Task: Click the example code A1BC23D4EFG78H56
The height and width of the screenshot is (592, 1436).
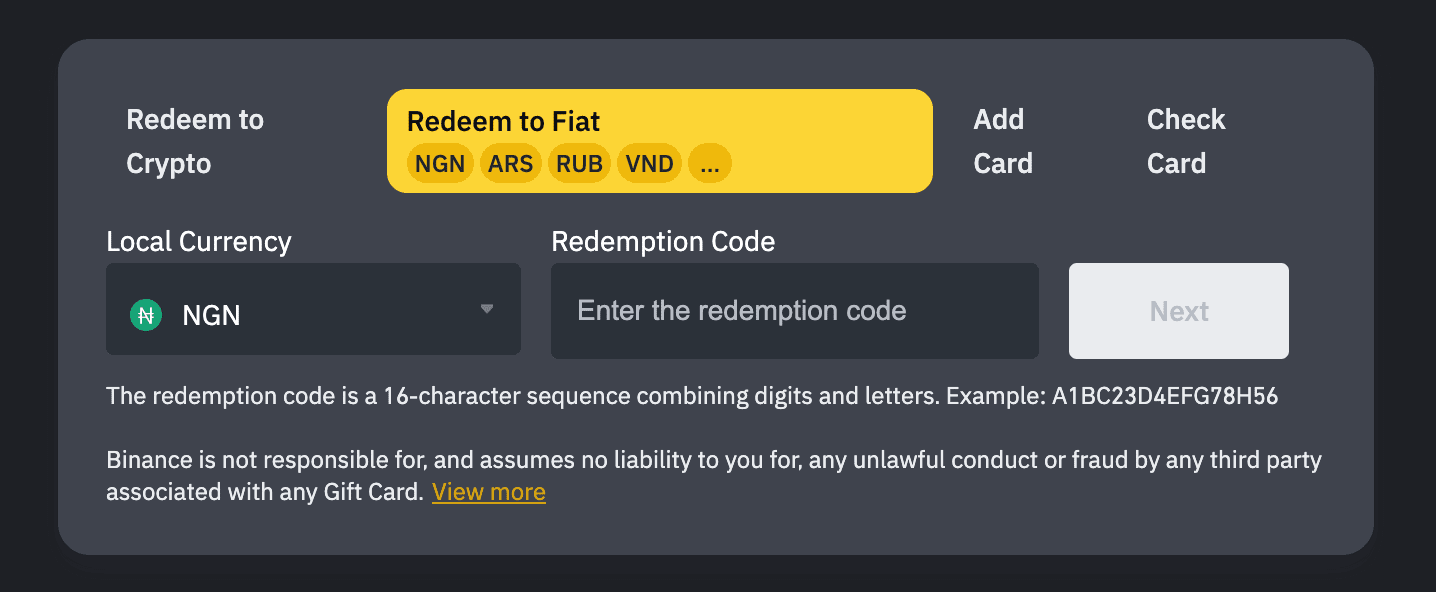Action: click(1165, 396)
